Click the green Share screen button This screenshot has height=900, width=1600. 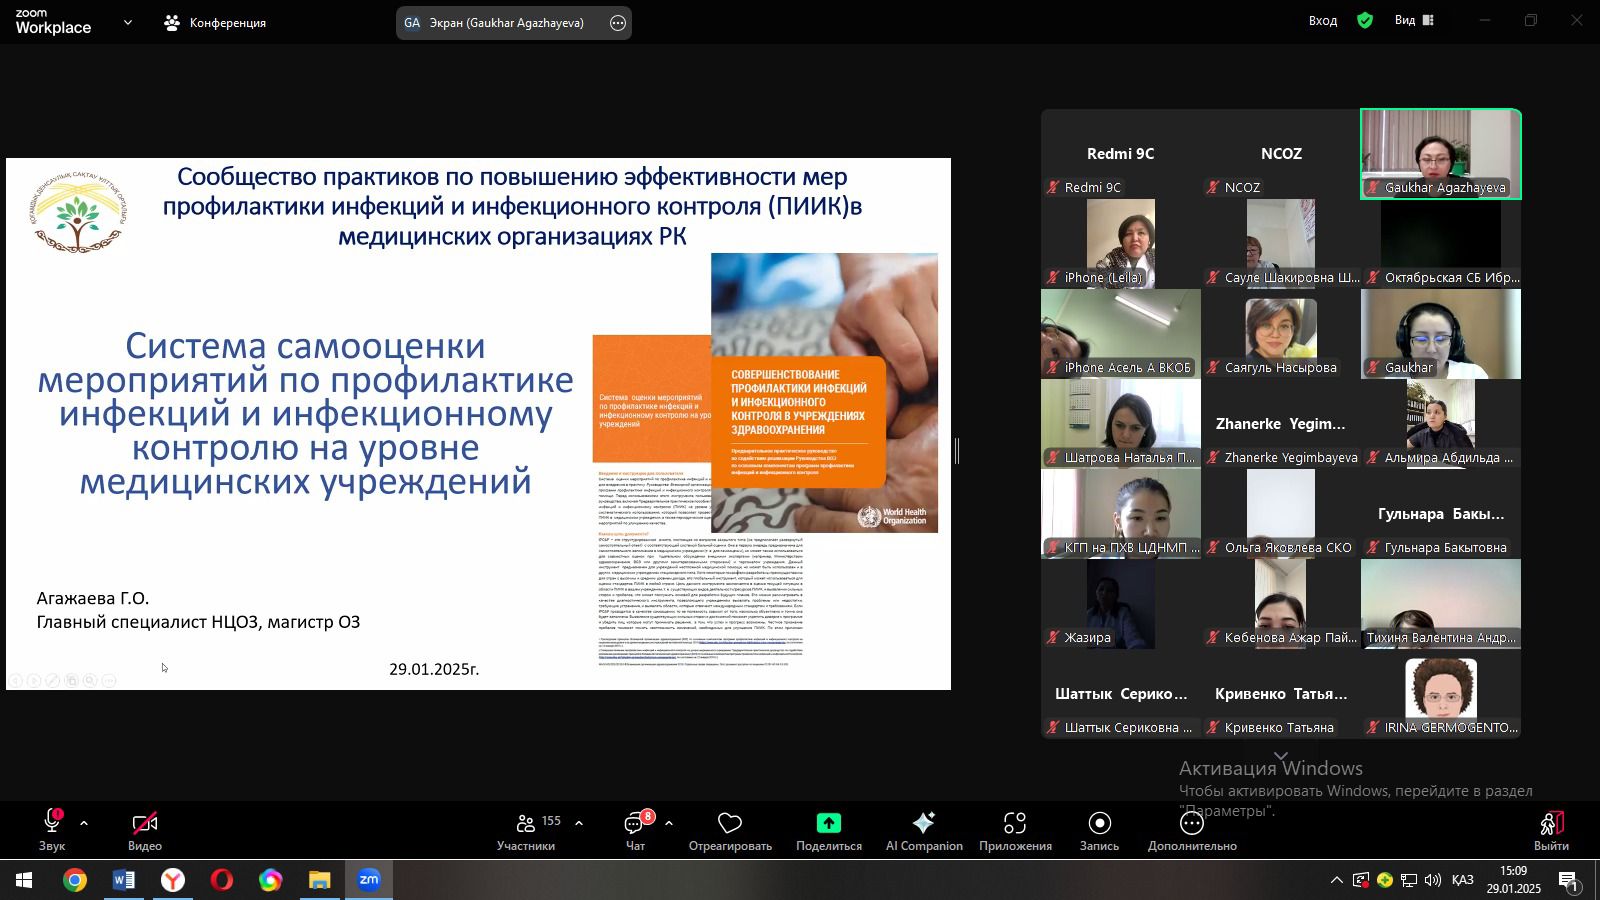(x=828, y=830)
